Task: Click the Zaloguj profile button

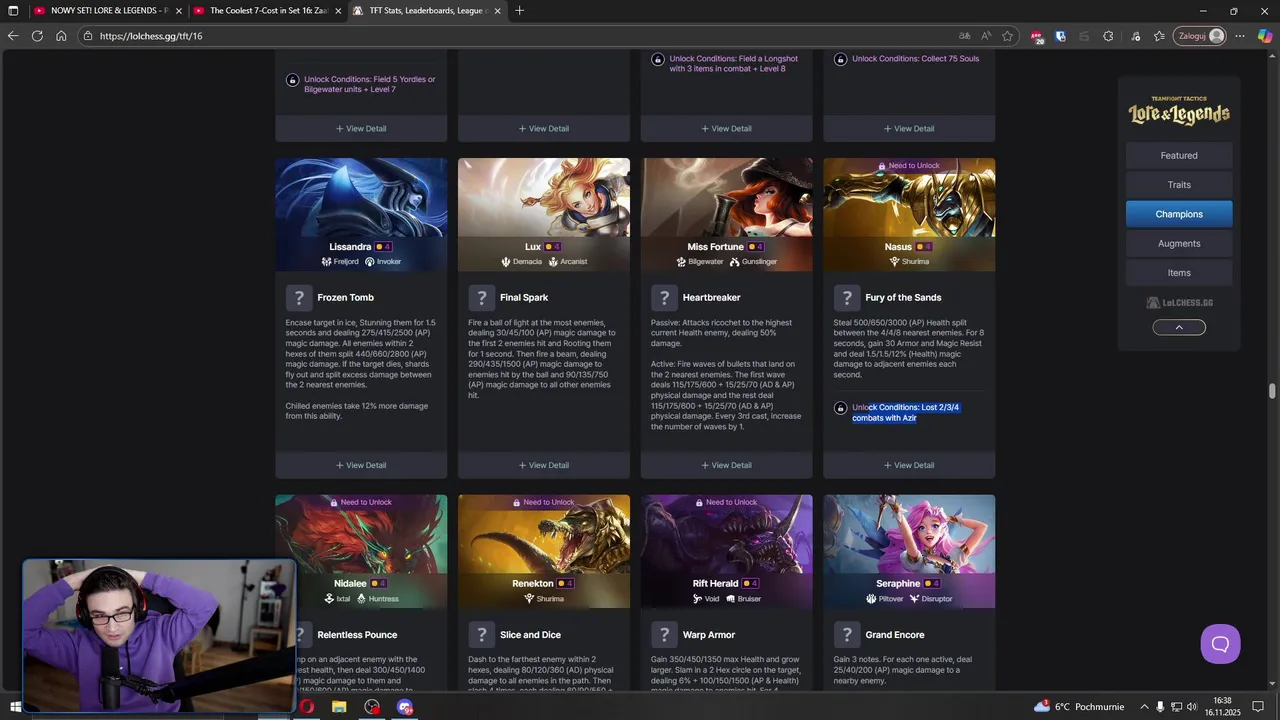Action: click(x=1199, y=36)
